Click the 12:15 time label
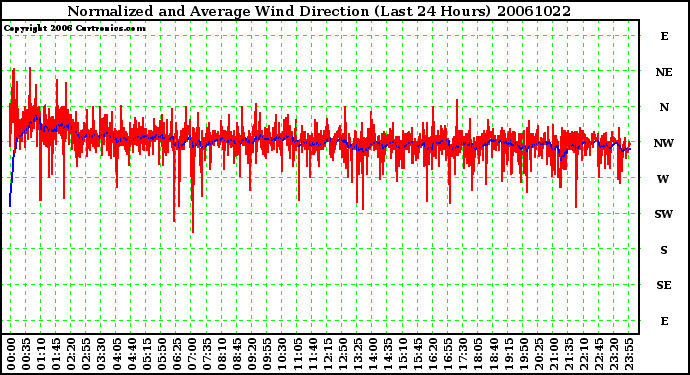This screenshot has width=690, height=375. 328,354
